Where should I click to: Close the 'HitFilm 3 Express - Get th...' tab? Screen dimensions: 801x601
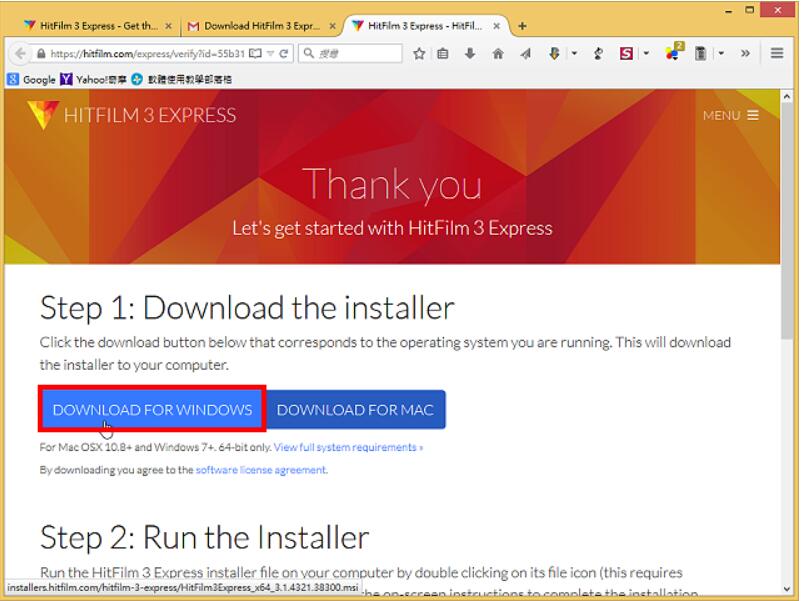click(x=169, y=26)
